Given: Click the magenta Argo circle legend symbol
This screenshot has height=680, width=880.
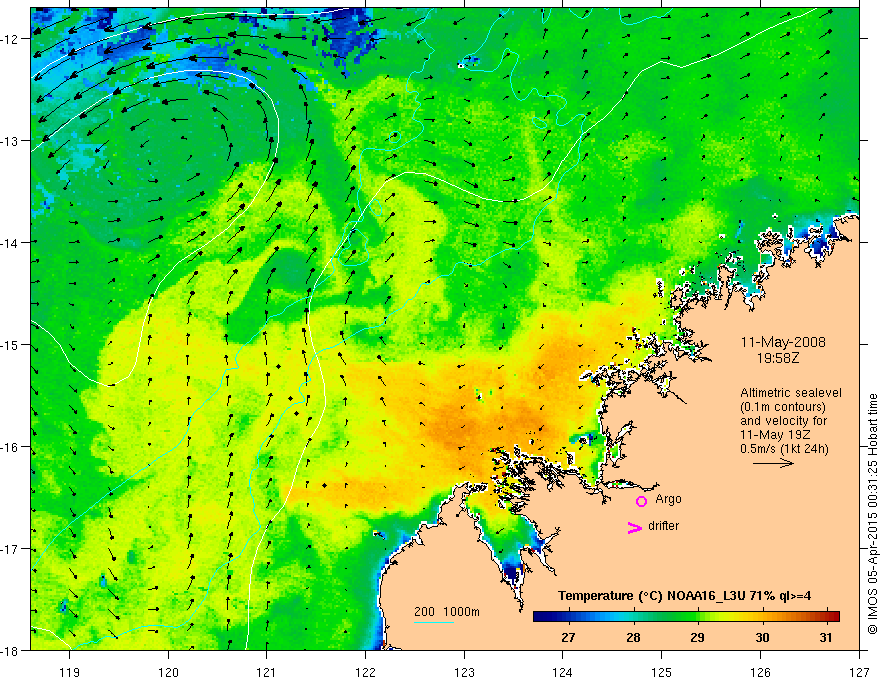Looking at the screenshot, I should [641, 501].
